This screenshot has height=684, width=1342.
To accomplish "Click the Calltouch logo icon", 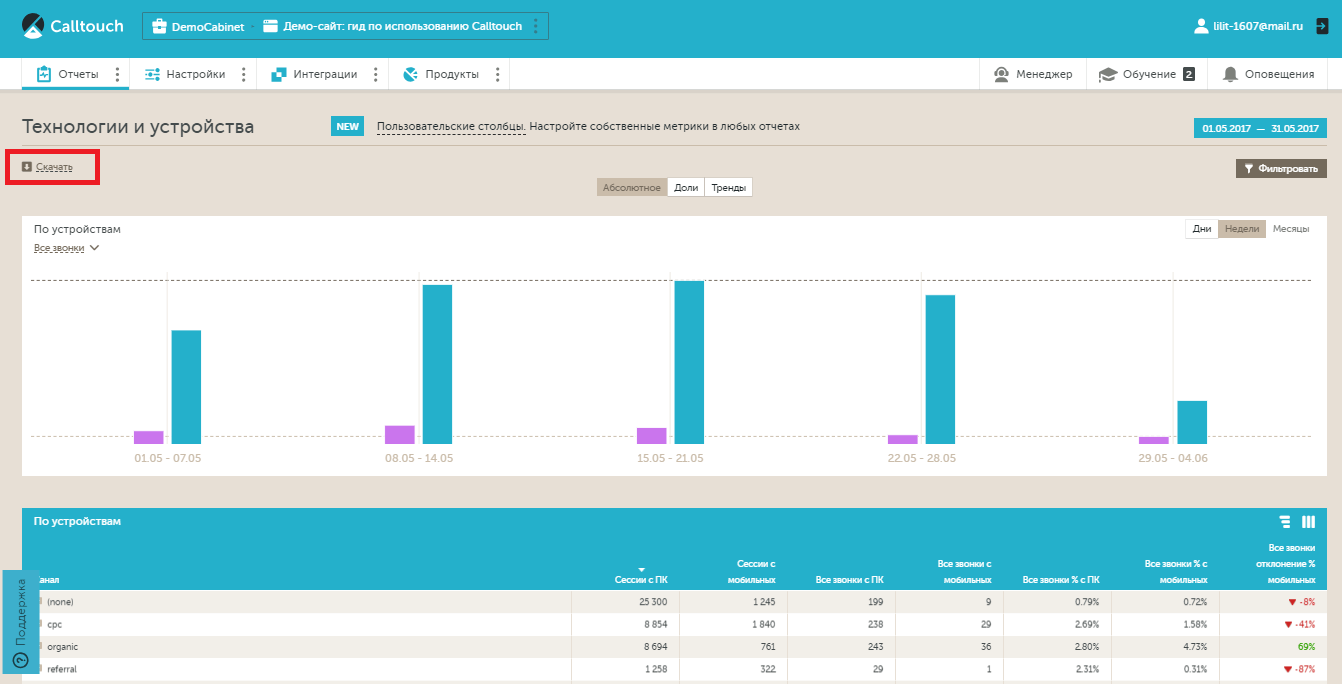I will pyautogui.click(x=33, y=26).
